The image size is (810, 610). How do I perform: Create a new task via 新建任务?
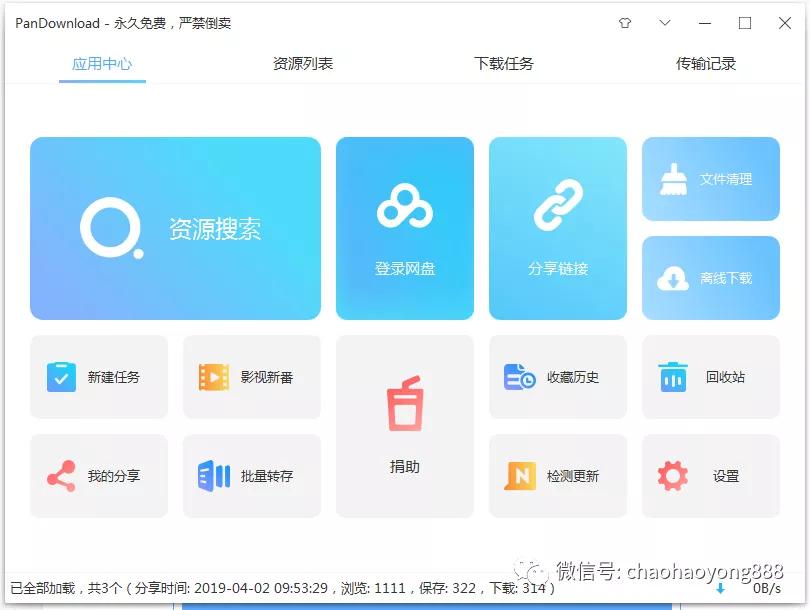[99, 377]
